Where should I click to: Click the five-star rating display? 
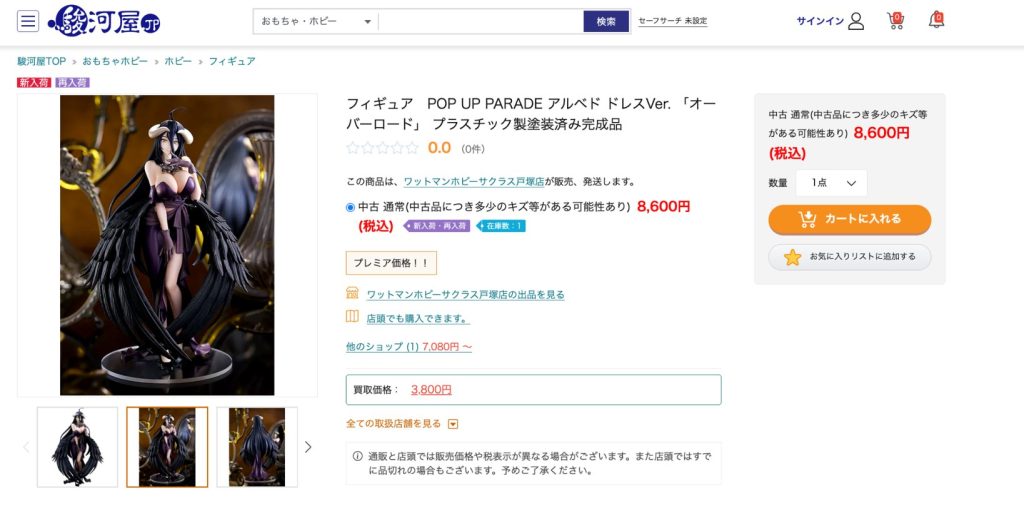382,148
